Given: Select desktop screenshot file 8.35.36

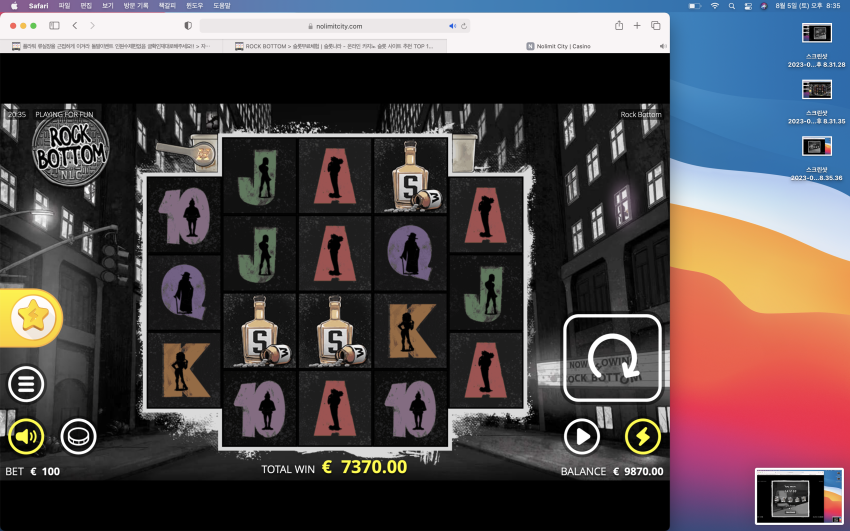Looking at the screenshot, I should tap(816, 158).
